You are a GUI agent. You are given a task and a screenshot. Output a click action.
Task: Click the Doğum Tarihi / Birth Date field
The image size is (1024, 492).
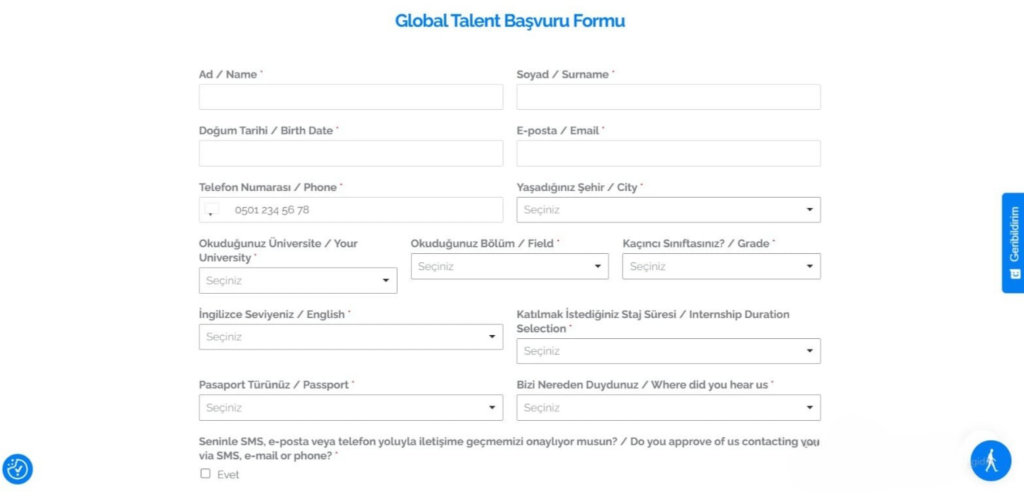pyautogui.click(x=351, y=153)
